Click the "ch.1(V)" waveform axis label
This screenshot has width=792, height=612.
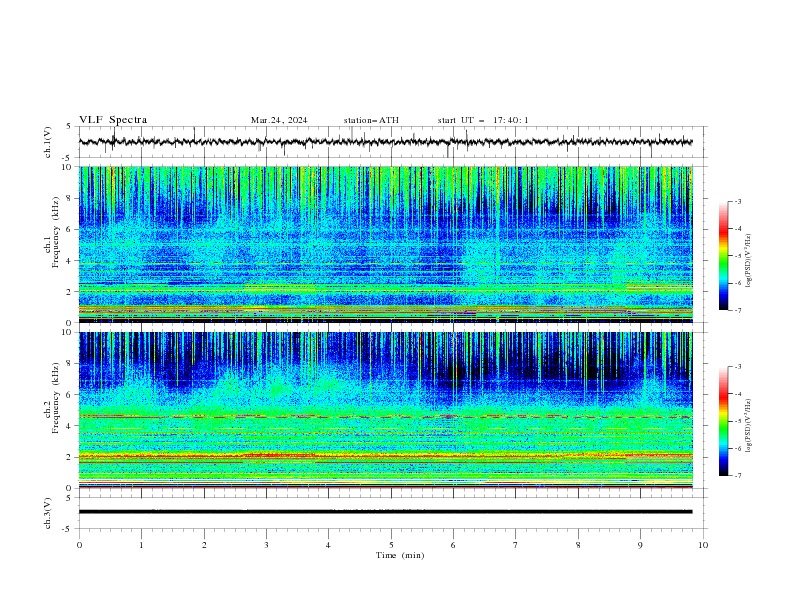click(x=48, y=142)
